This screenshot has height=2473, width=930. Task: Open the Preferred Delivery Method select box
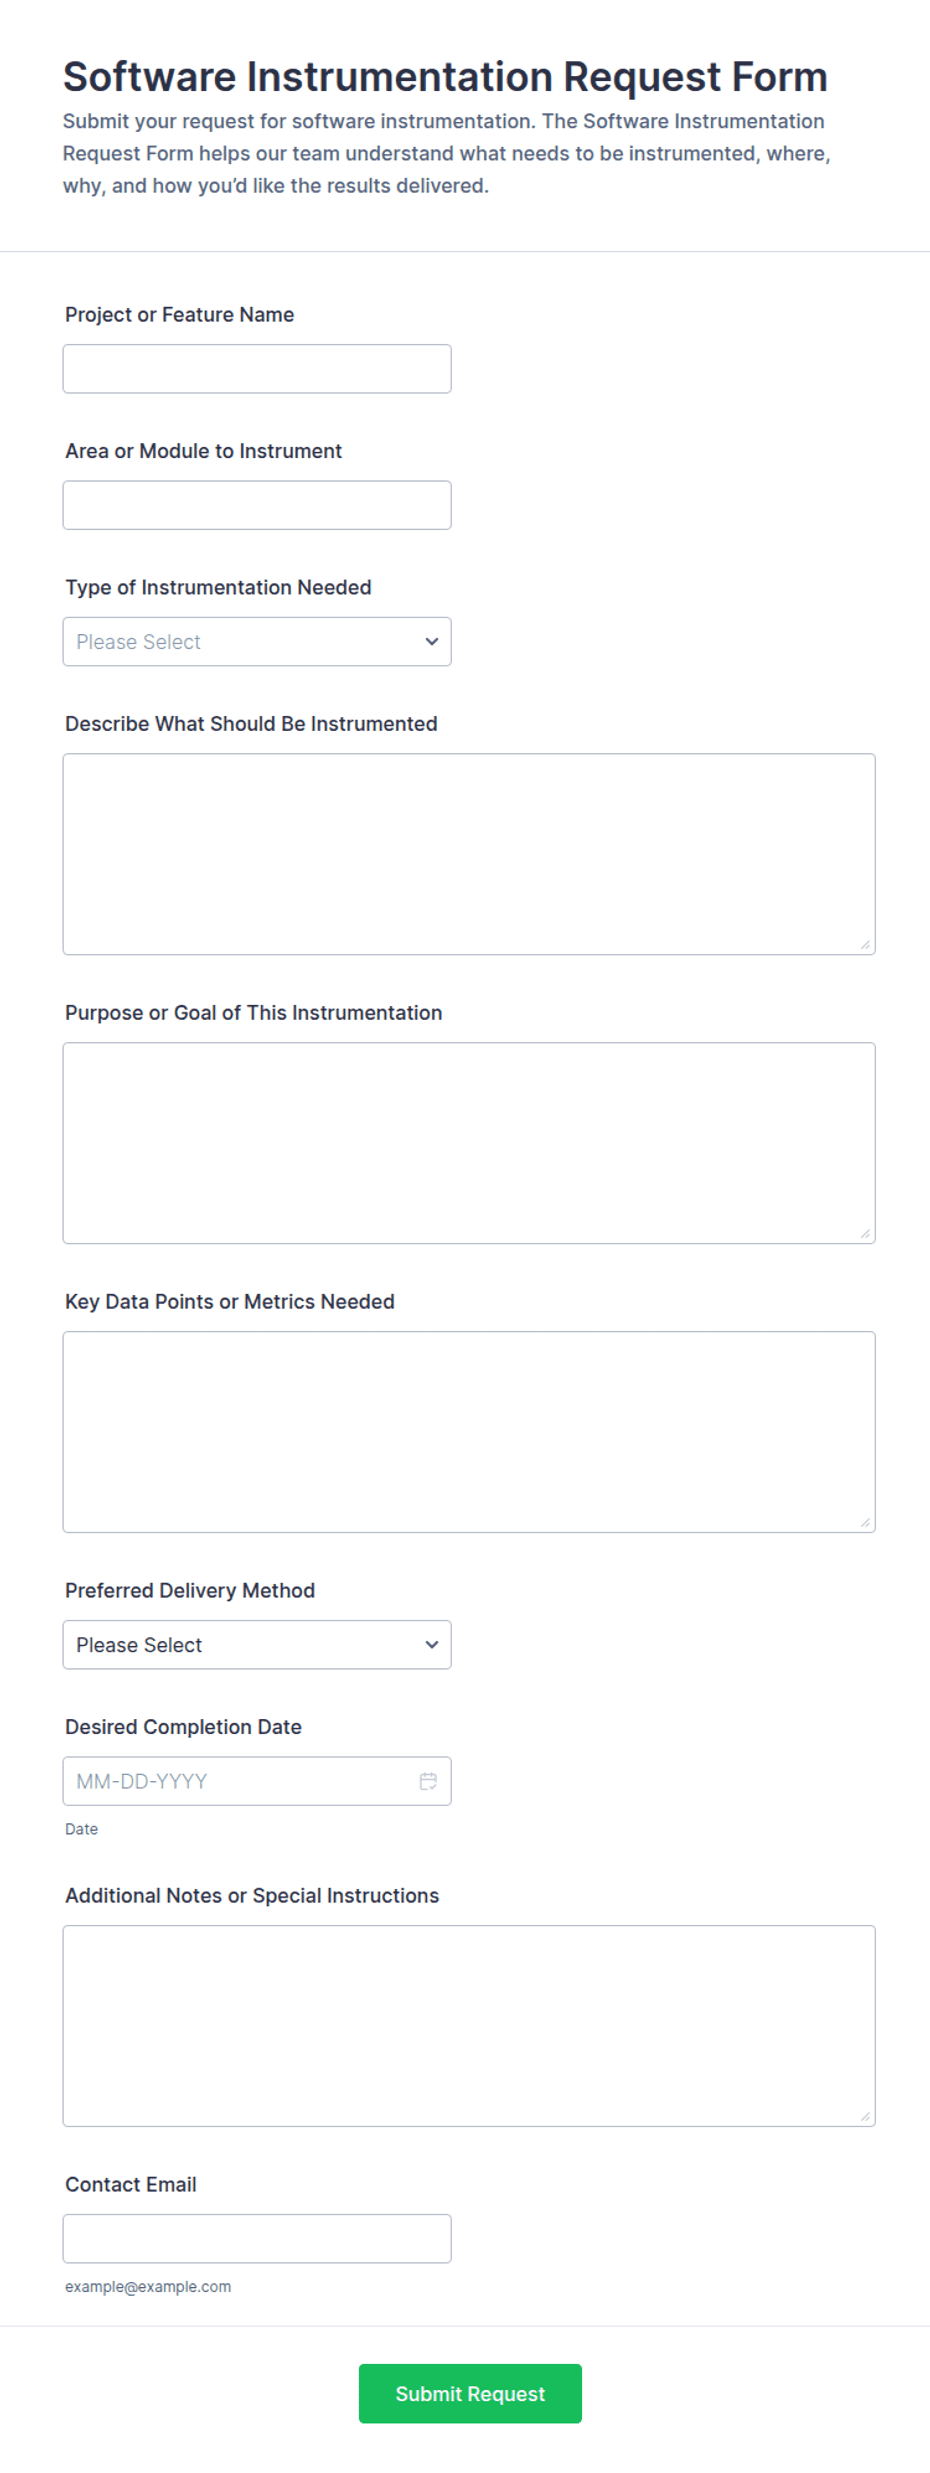(x=257, y=1645)
